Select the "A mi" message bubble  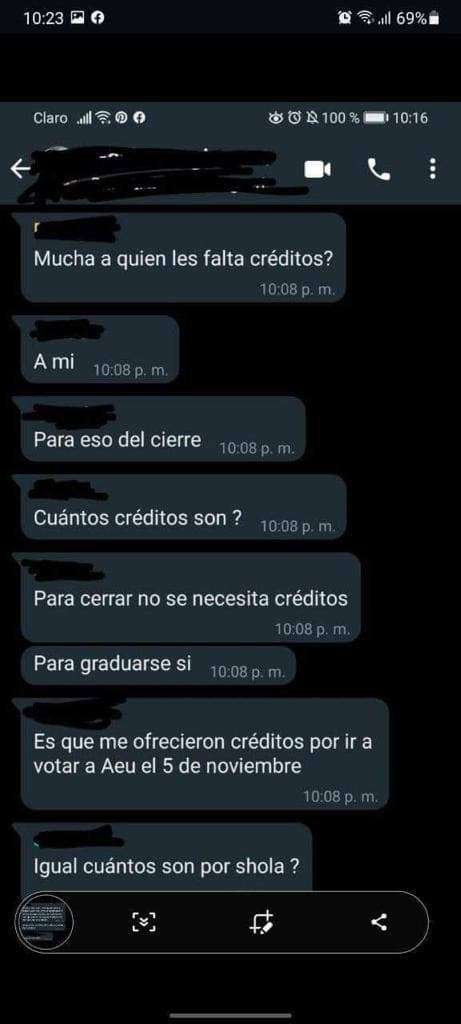click(100, 351)
